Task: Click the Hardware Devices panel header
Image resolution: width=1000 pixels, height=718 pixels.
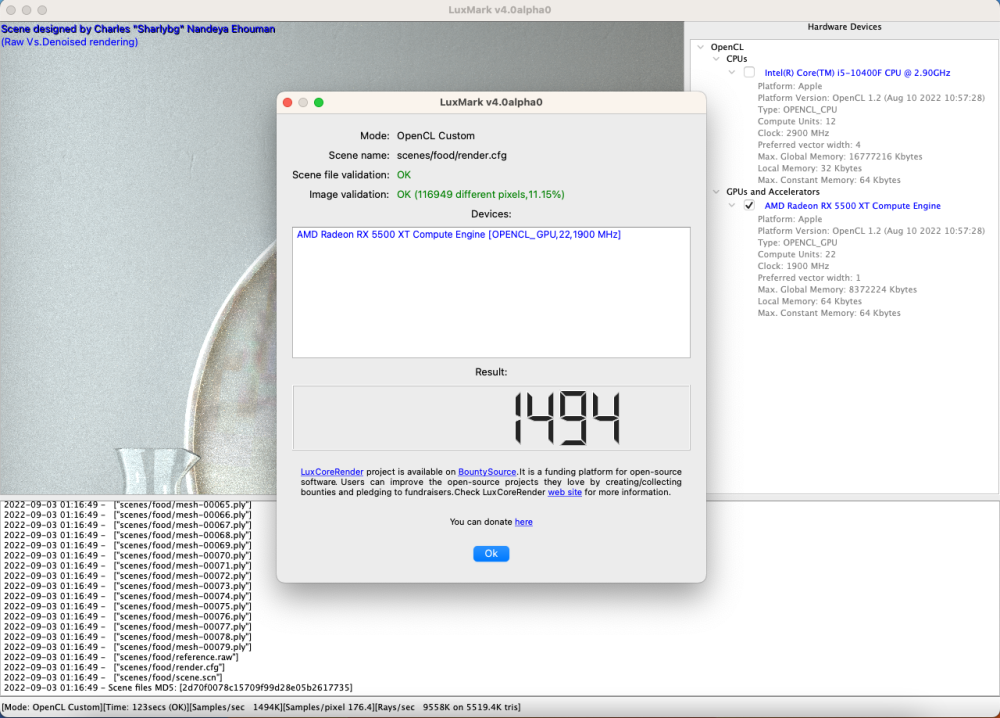Action: (x=844, y=27)
